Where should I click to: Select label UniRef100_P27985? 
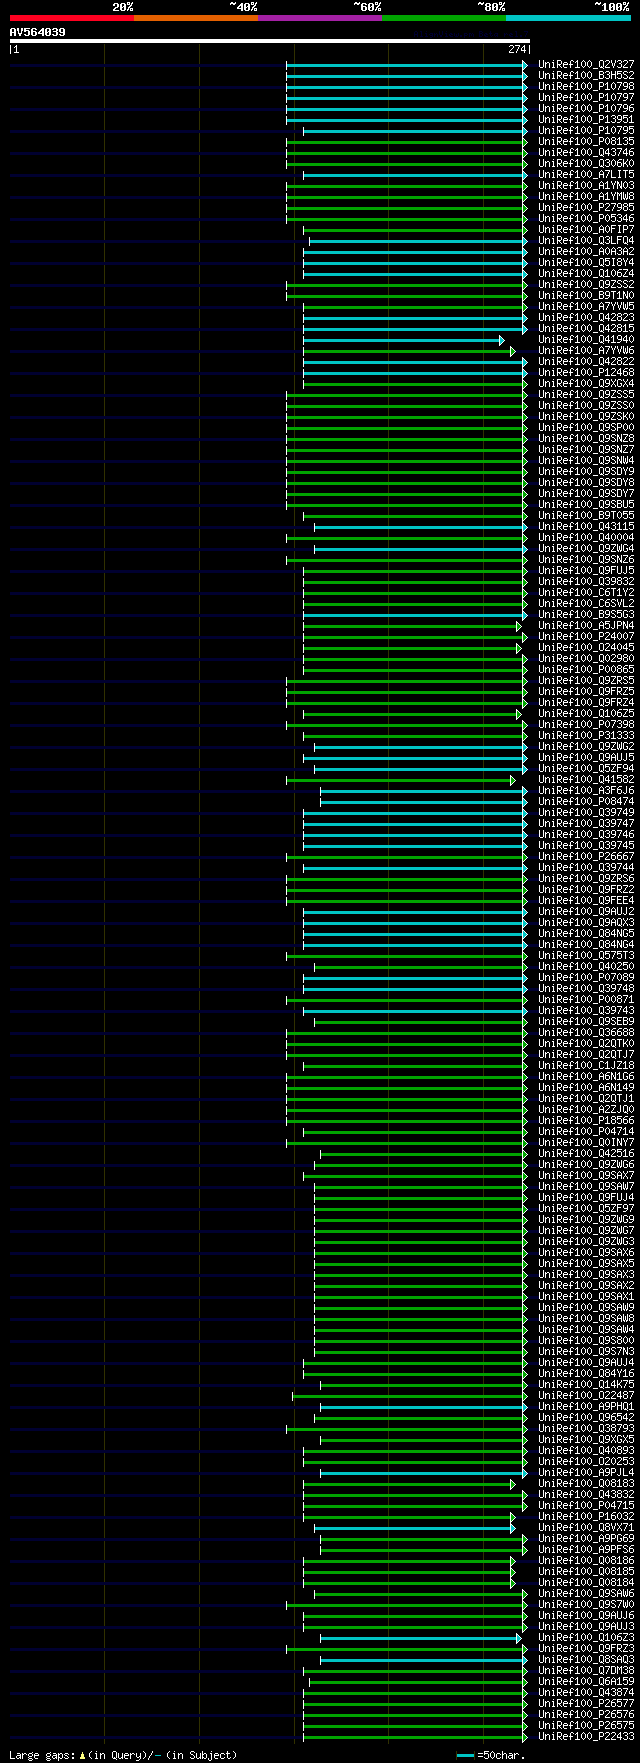[x=586, y=208]
